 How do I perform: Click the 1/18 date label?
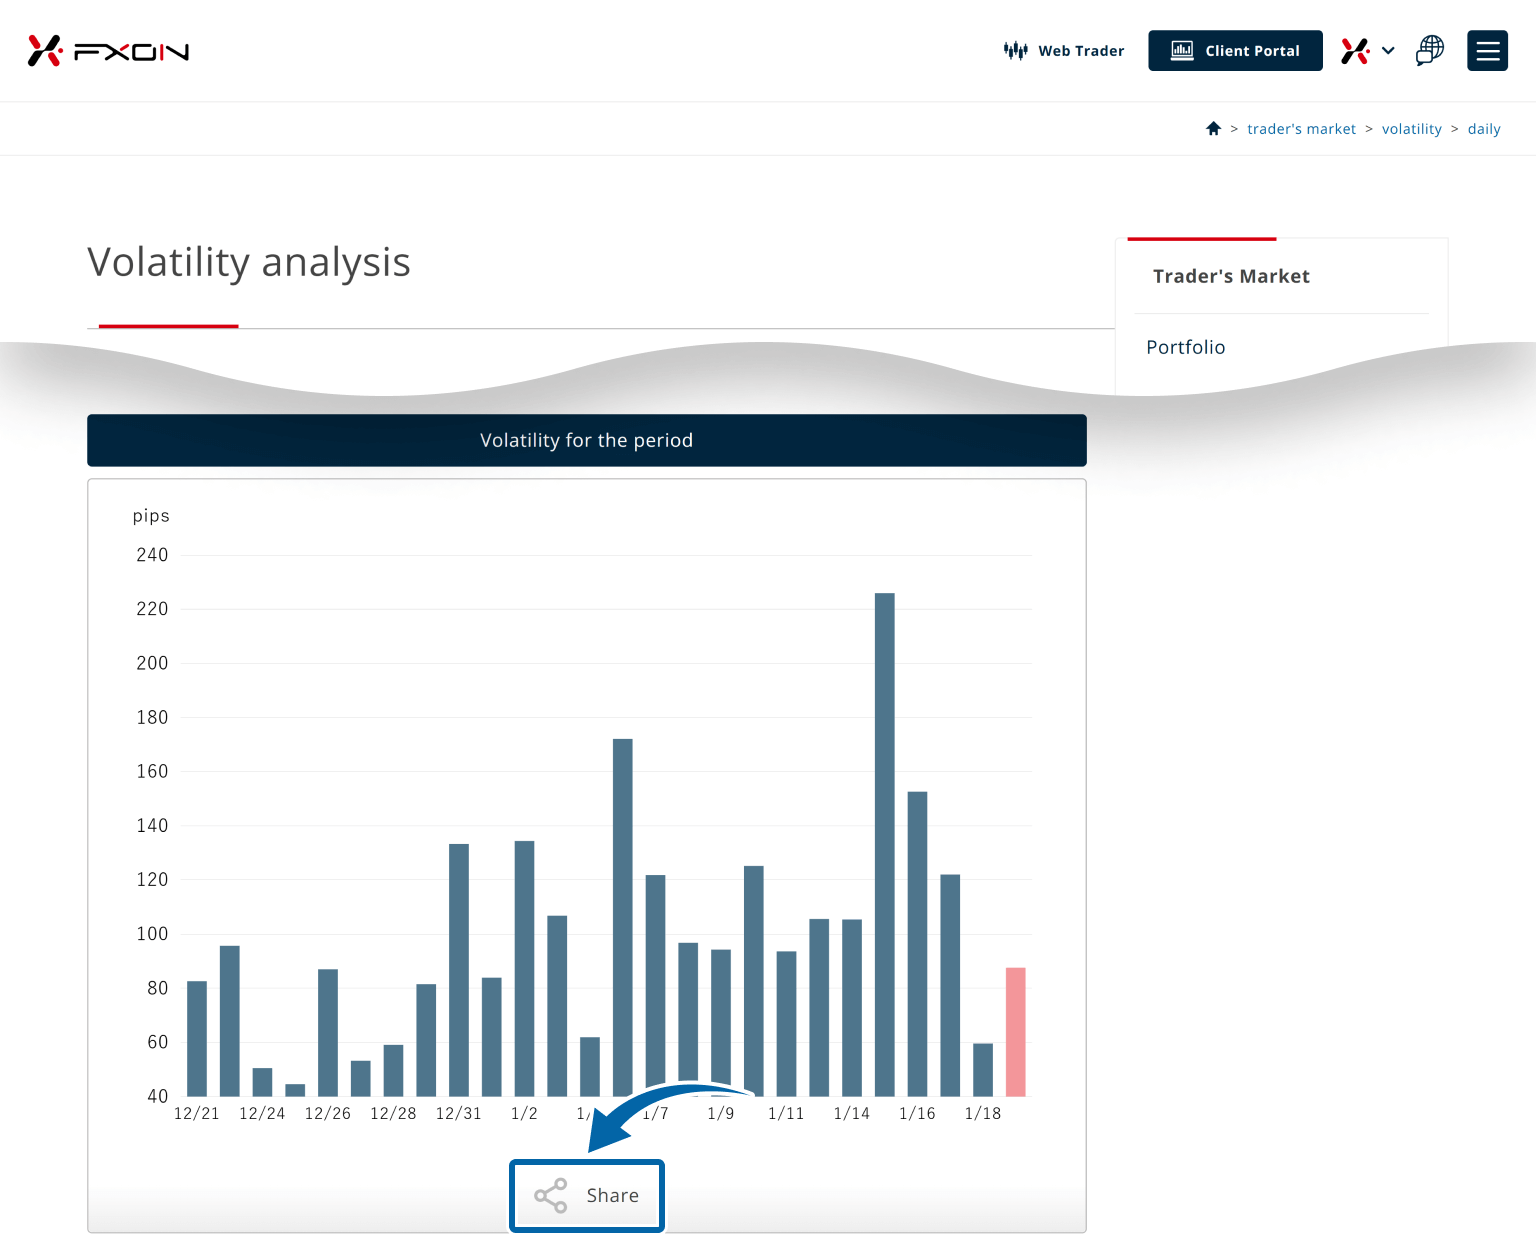[983, 1114]
